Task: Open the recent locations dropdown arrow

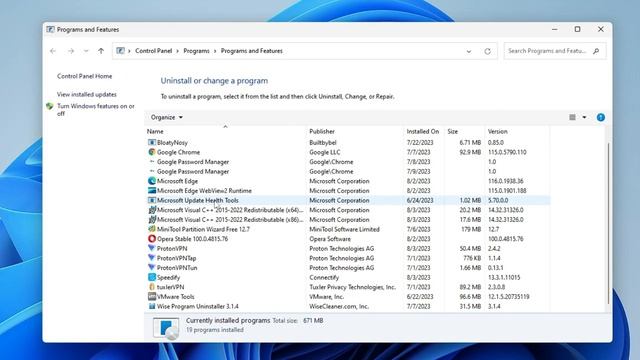Action: 86,51
